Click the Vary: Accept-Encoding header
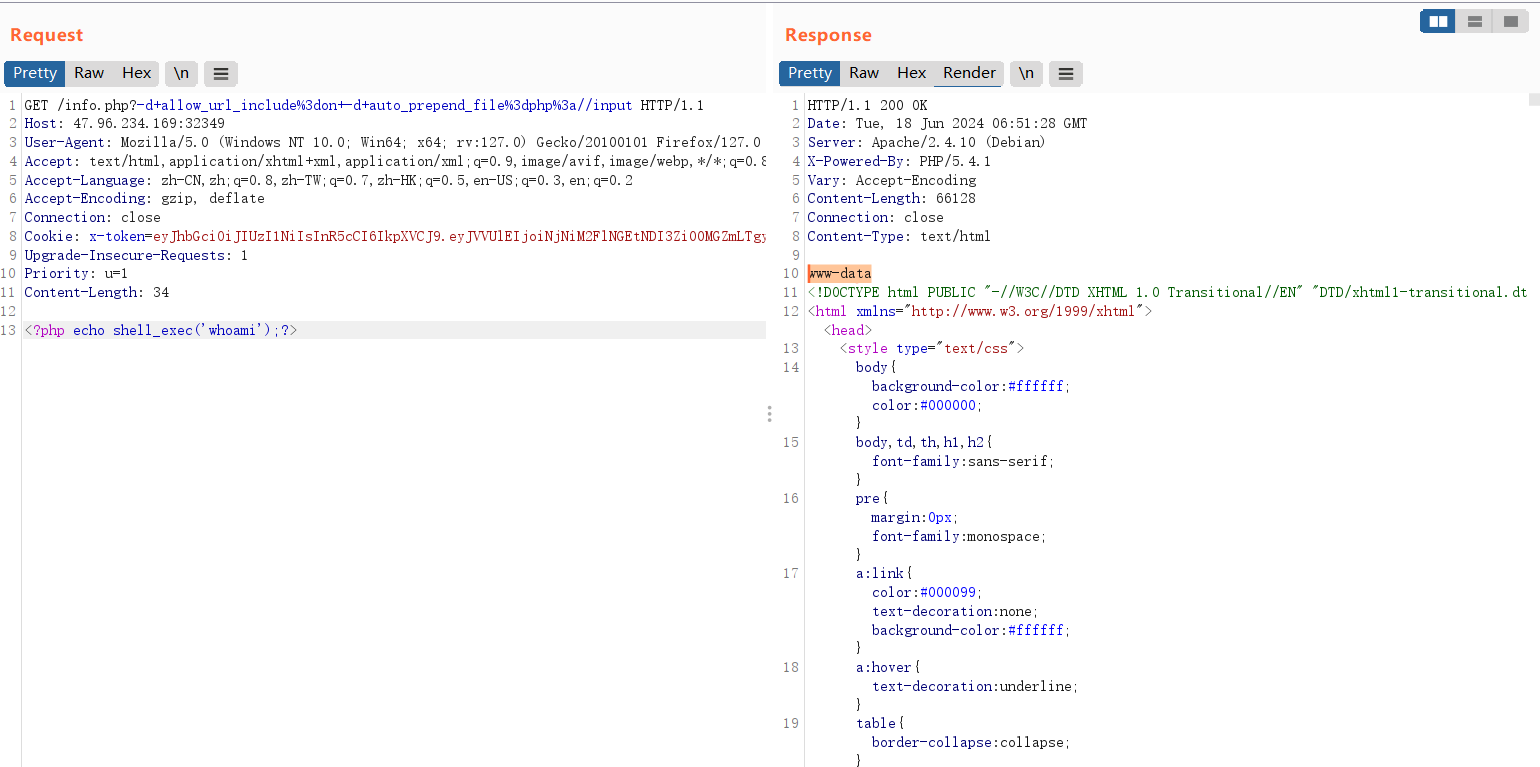This screenshot has height=767, width=1540. pos(891,180)
